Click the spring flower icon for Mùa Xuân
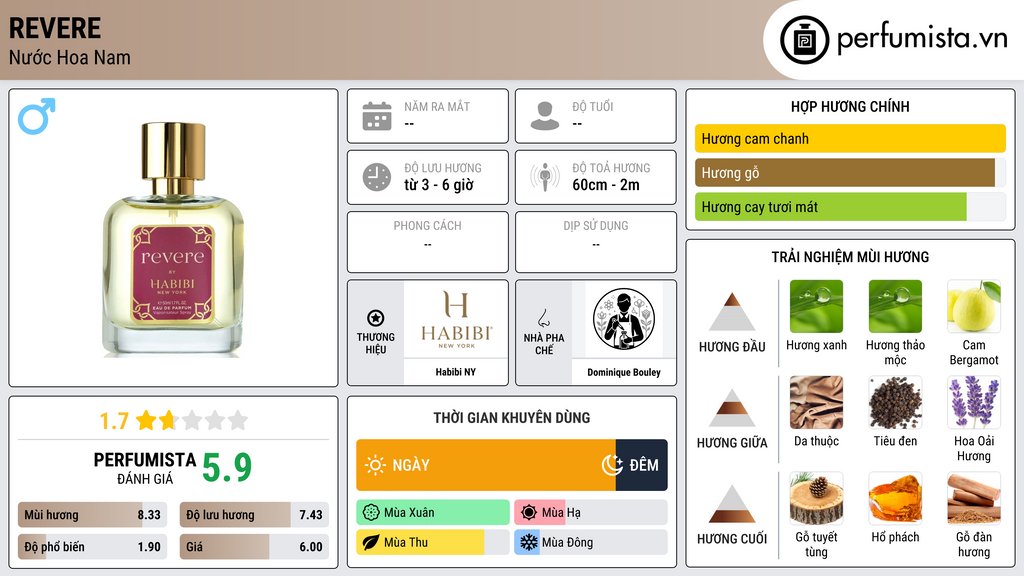 pyautogui.click(x=371, y=513)
